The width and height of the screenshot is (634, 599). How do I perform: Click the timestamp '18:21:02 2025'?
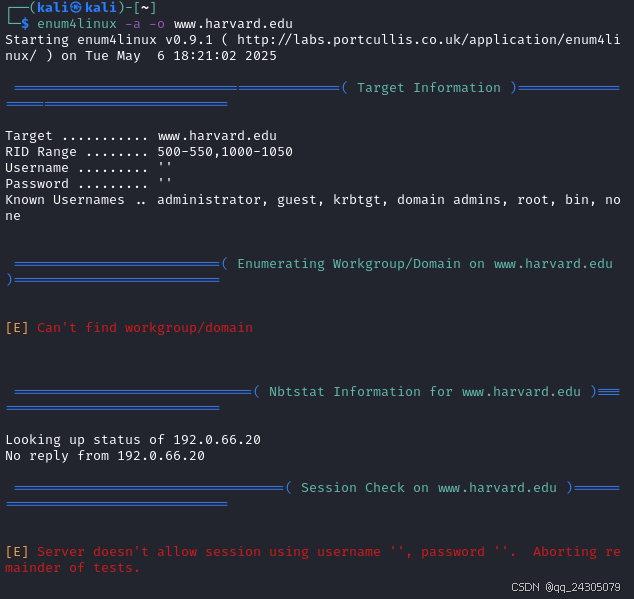pos(225,56)
